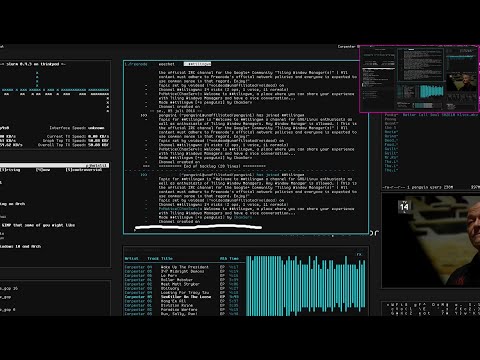480x360 pixels.
Task: Click the file permissions line '-rw-r--r-- 1 penguin users 230M'
Action: tap(418, 187)
